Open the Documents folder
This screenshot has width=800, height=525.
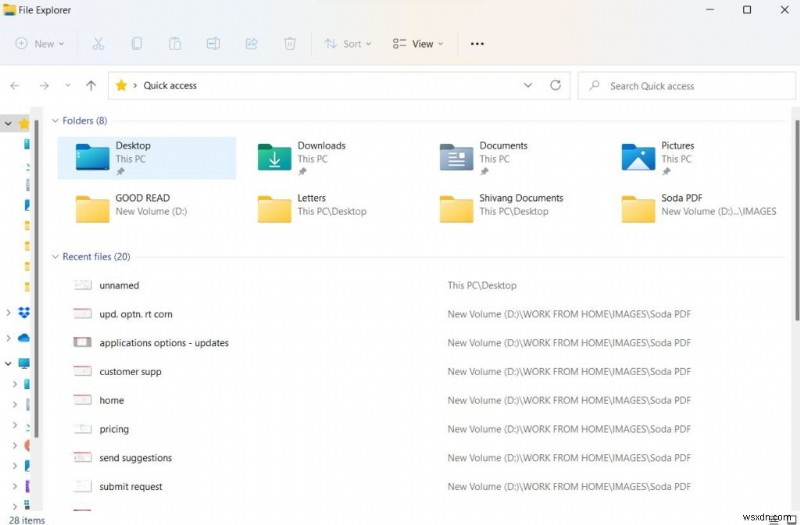511,158
